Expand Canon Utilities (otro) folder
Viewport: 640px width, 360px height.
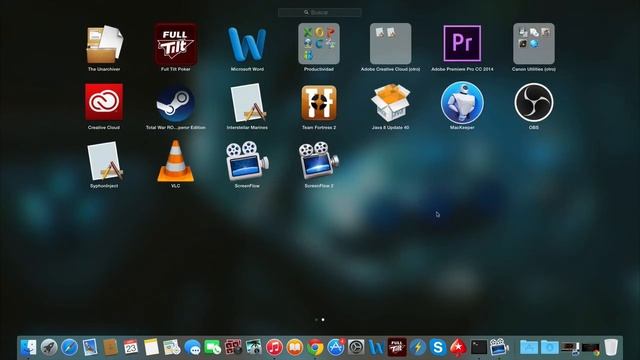(x=534, y=44)
